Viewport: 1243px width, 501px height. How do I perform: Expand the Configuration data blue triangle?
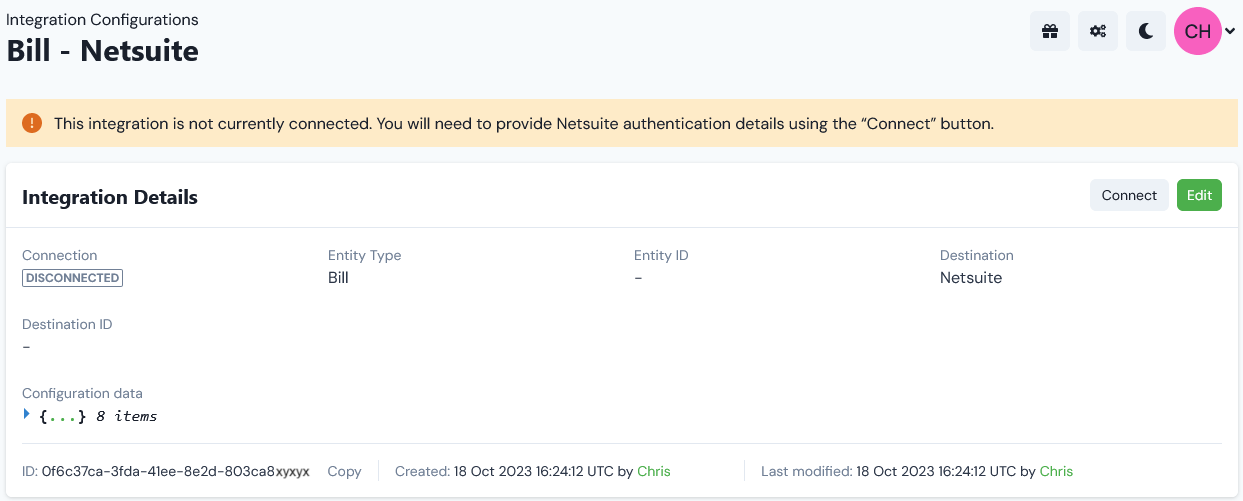coord(27,414)
